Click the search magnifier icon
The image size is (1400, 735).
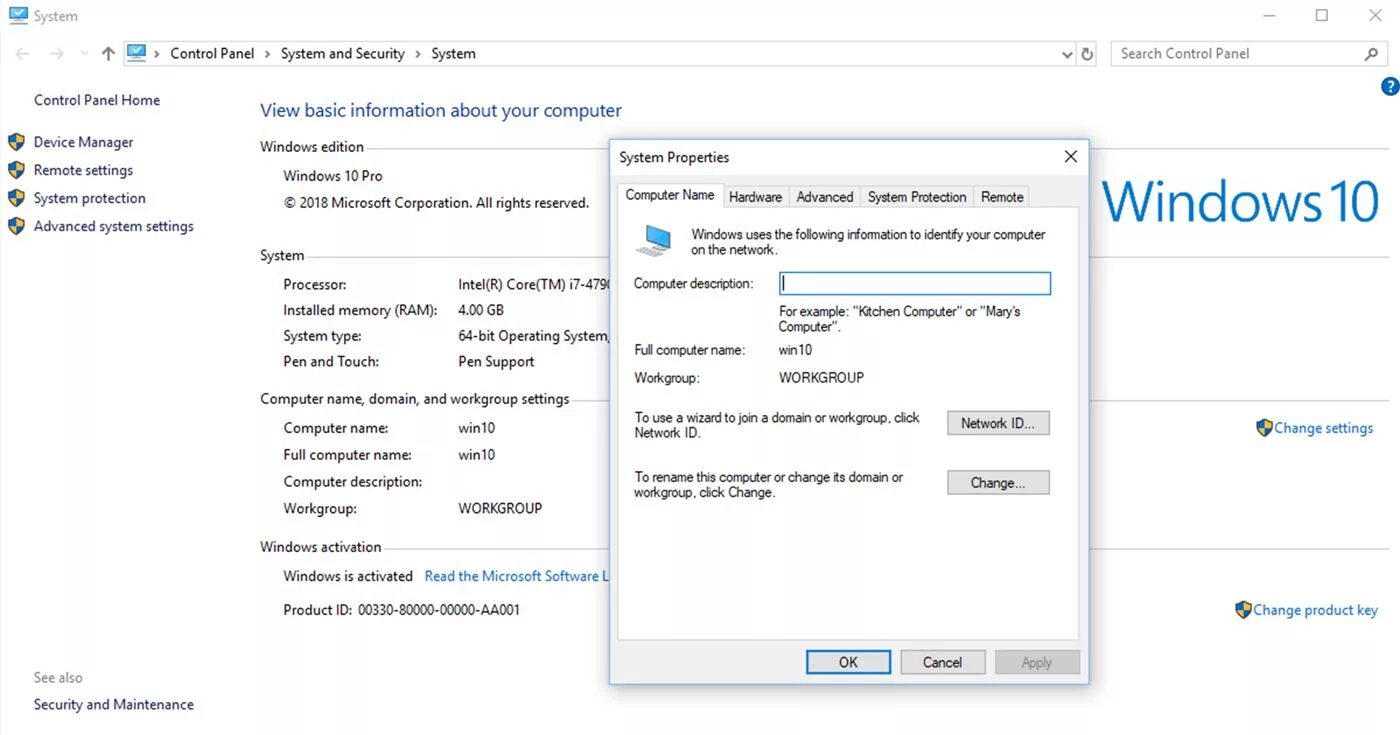coord(1372,54)
